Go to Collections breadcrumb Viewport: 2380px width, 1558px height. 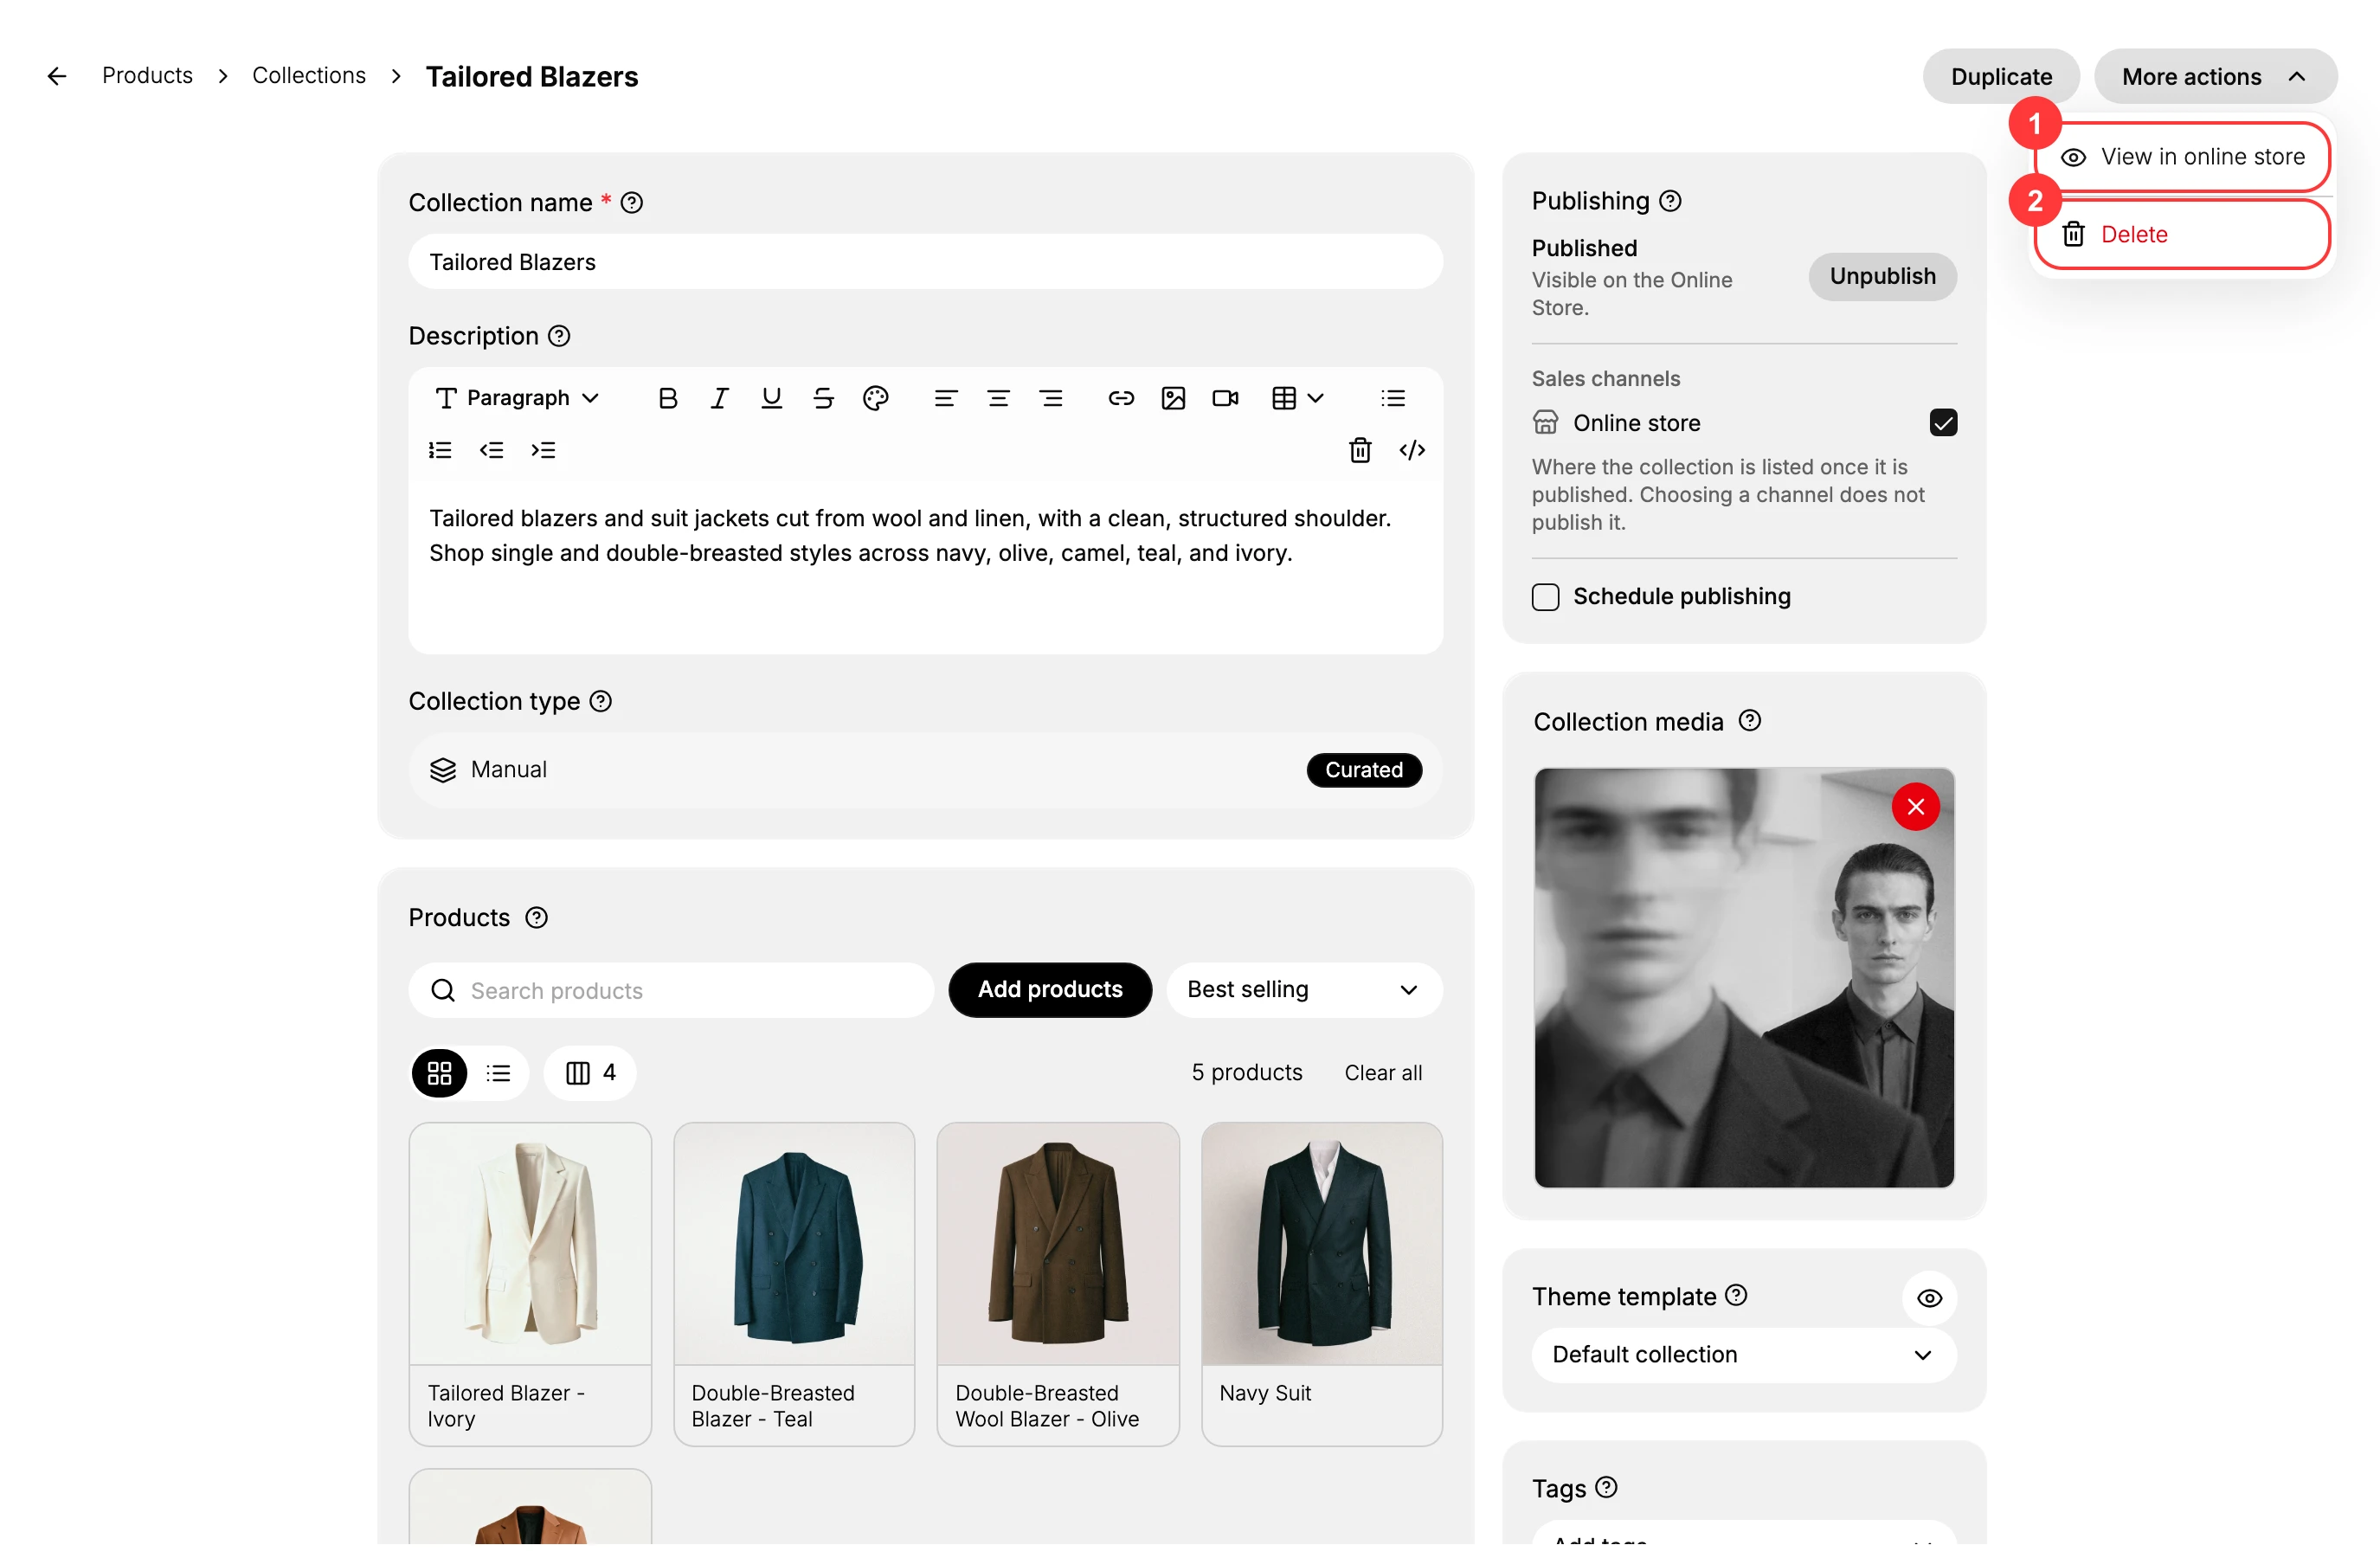[x=309, y=76]
